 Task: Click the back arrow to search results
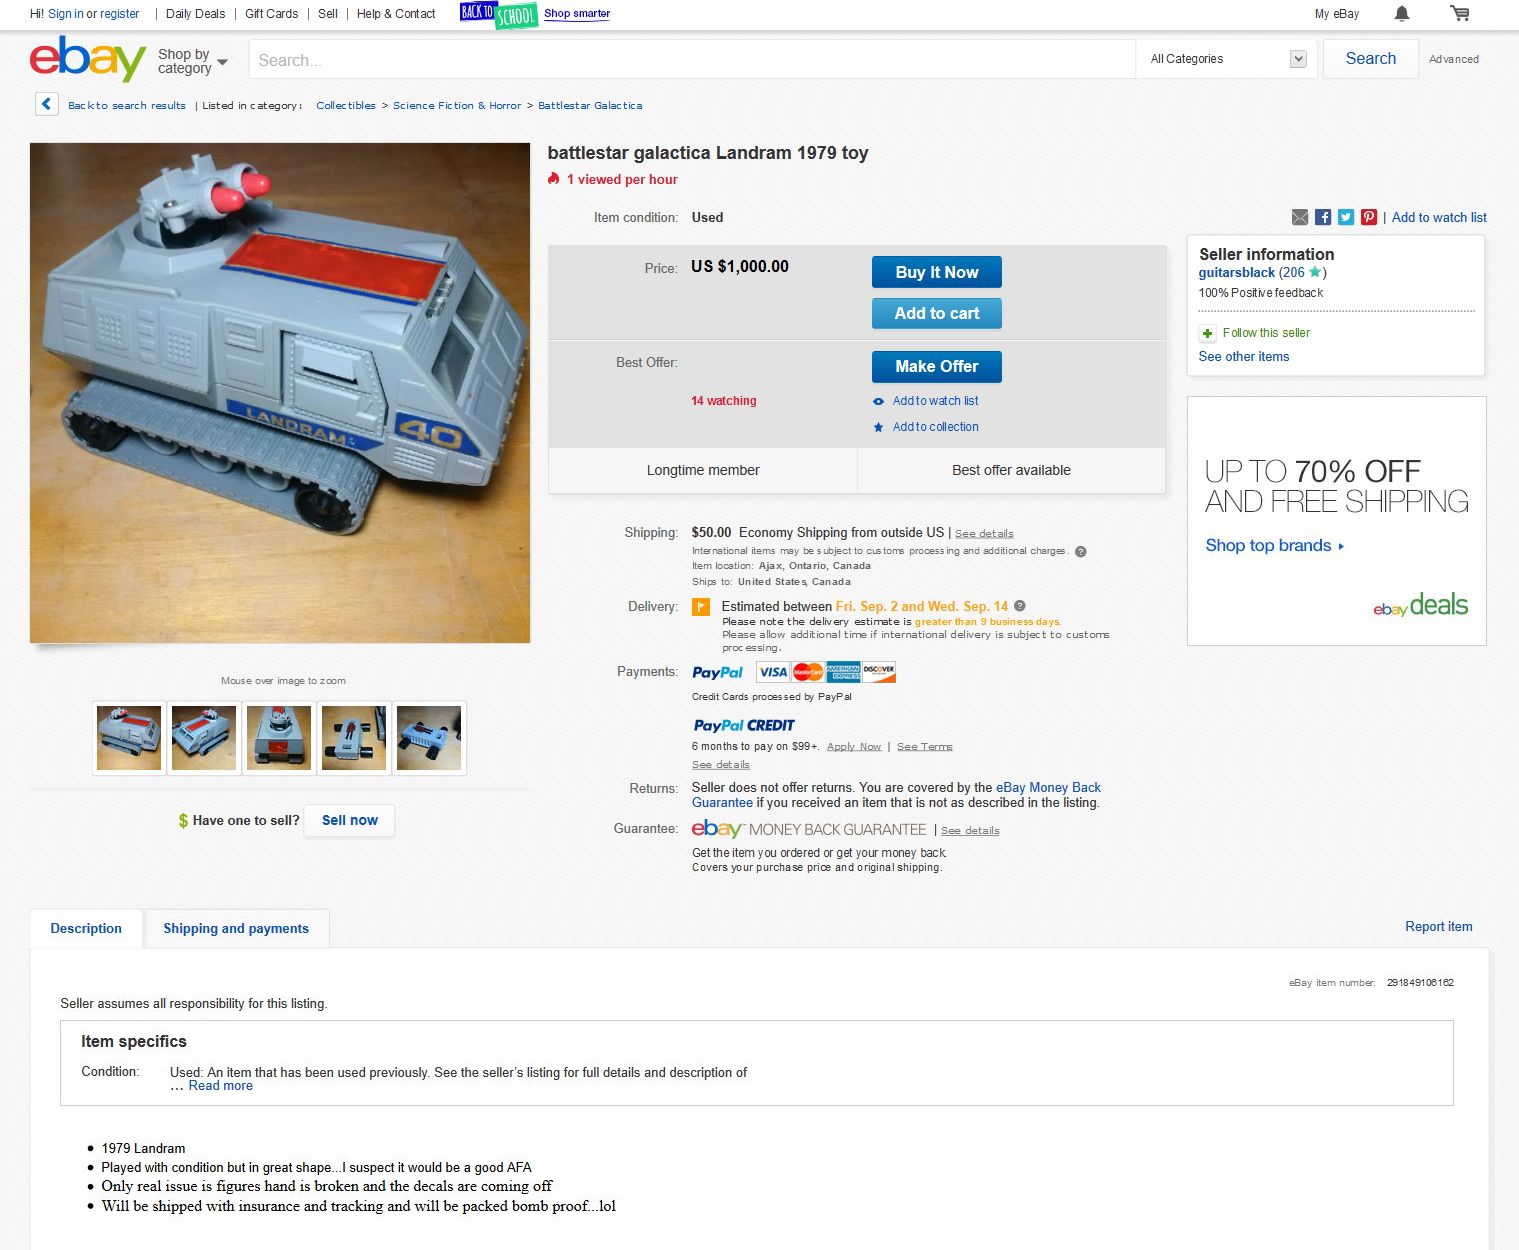(47, 104)
